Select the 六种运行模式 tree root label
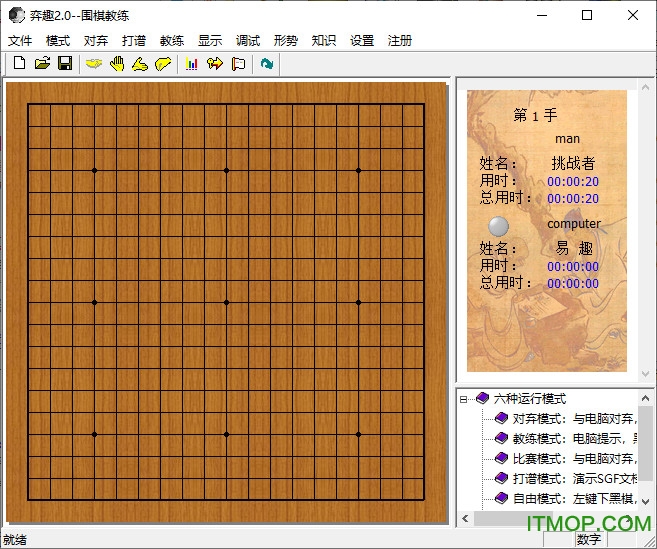The height and width of the screenshot is (549, 657). click(x=530, y=399)
